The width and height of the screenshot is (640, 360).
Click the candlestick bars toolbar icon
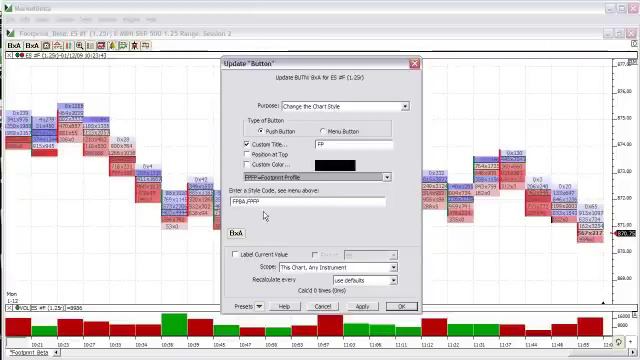click(69, 45)
